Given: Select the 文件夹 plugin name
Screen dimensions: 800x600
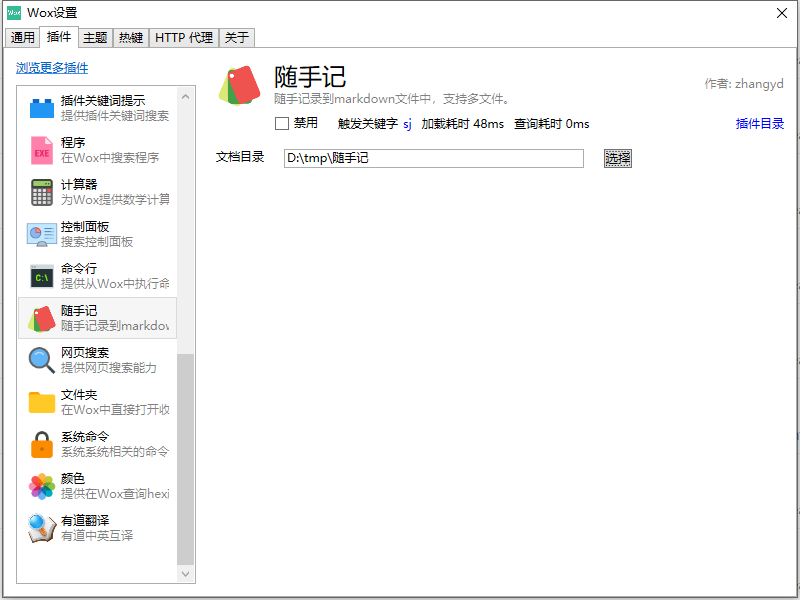Looking at the screenshot, I should point(79,394).
